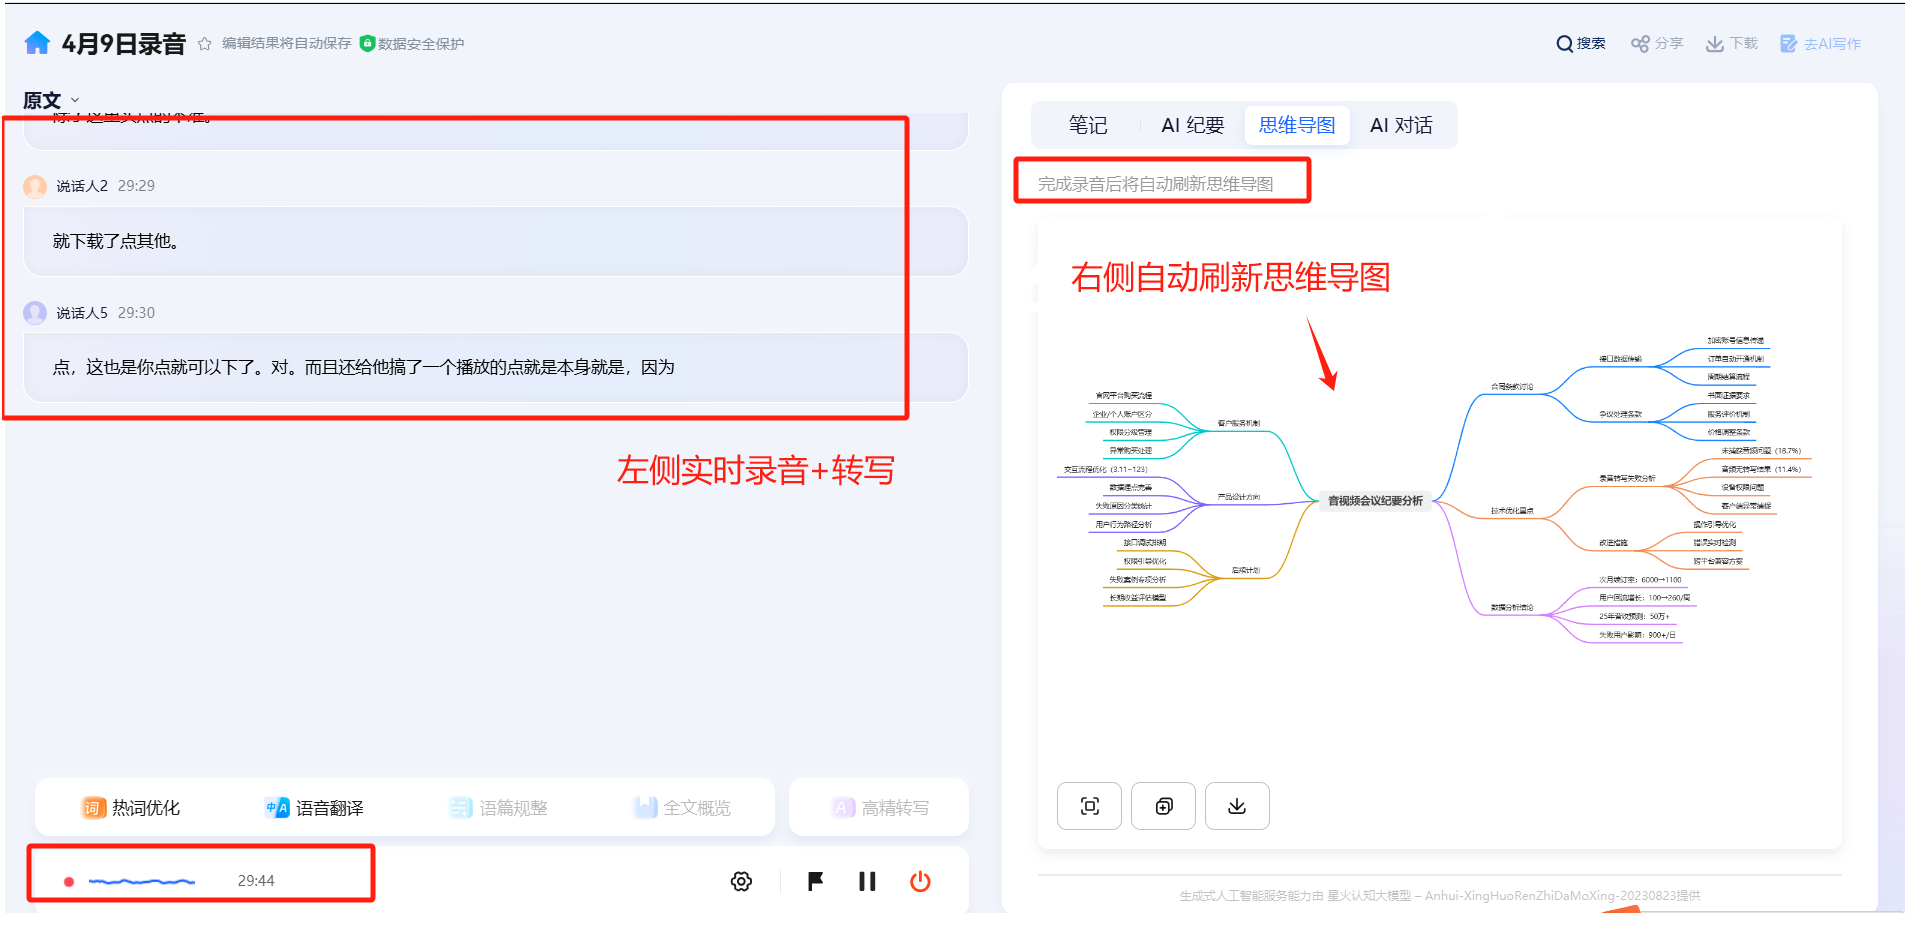Download the mind map image
Image resolution: width=1920 pixels, height=951 pixels.
[x=1237, y=806]
